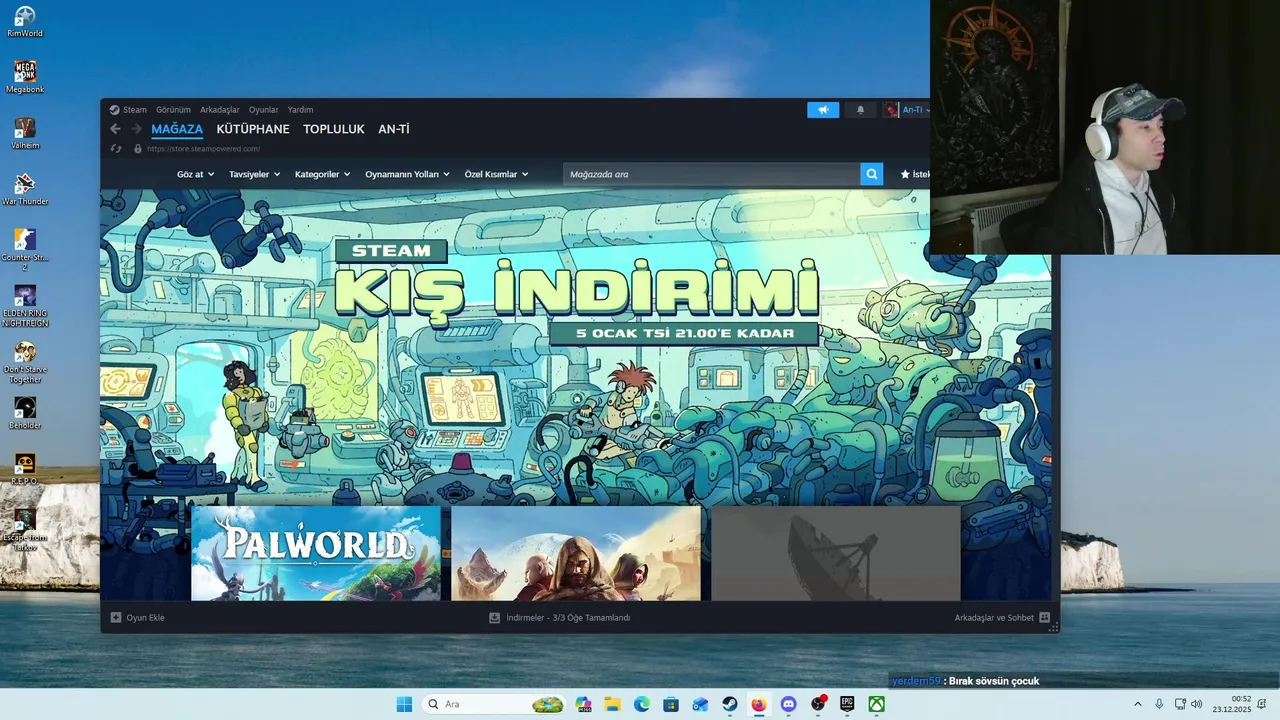Image resolution: width=1280 pixels, height=720 pixels.
Task: Open the Yardım menu
Action: (300, 110)
